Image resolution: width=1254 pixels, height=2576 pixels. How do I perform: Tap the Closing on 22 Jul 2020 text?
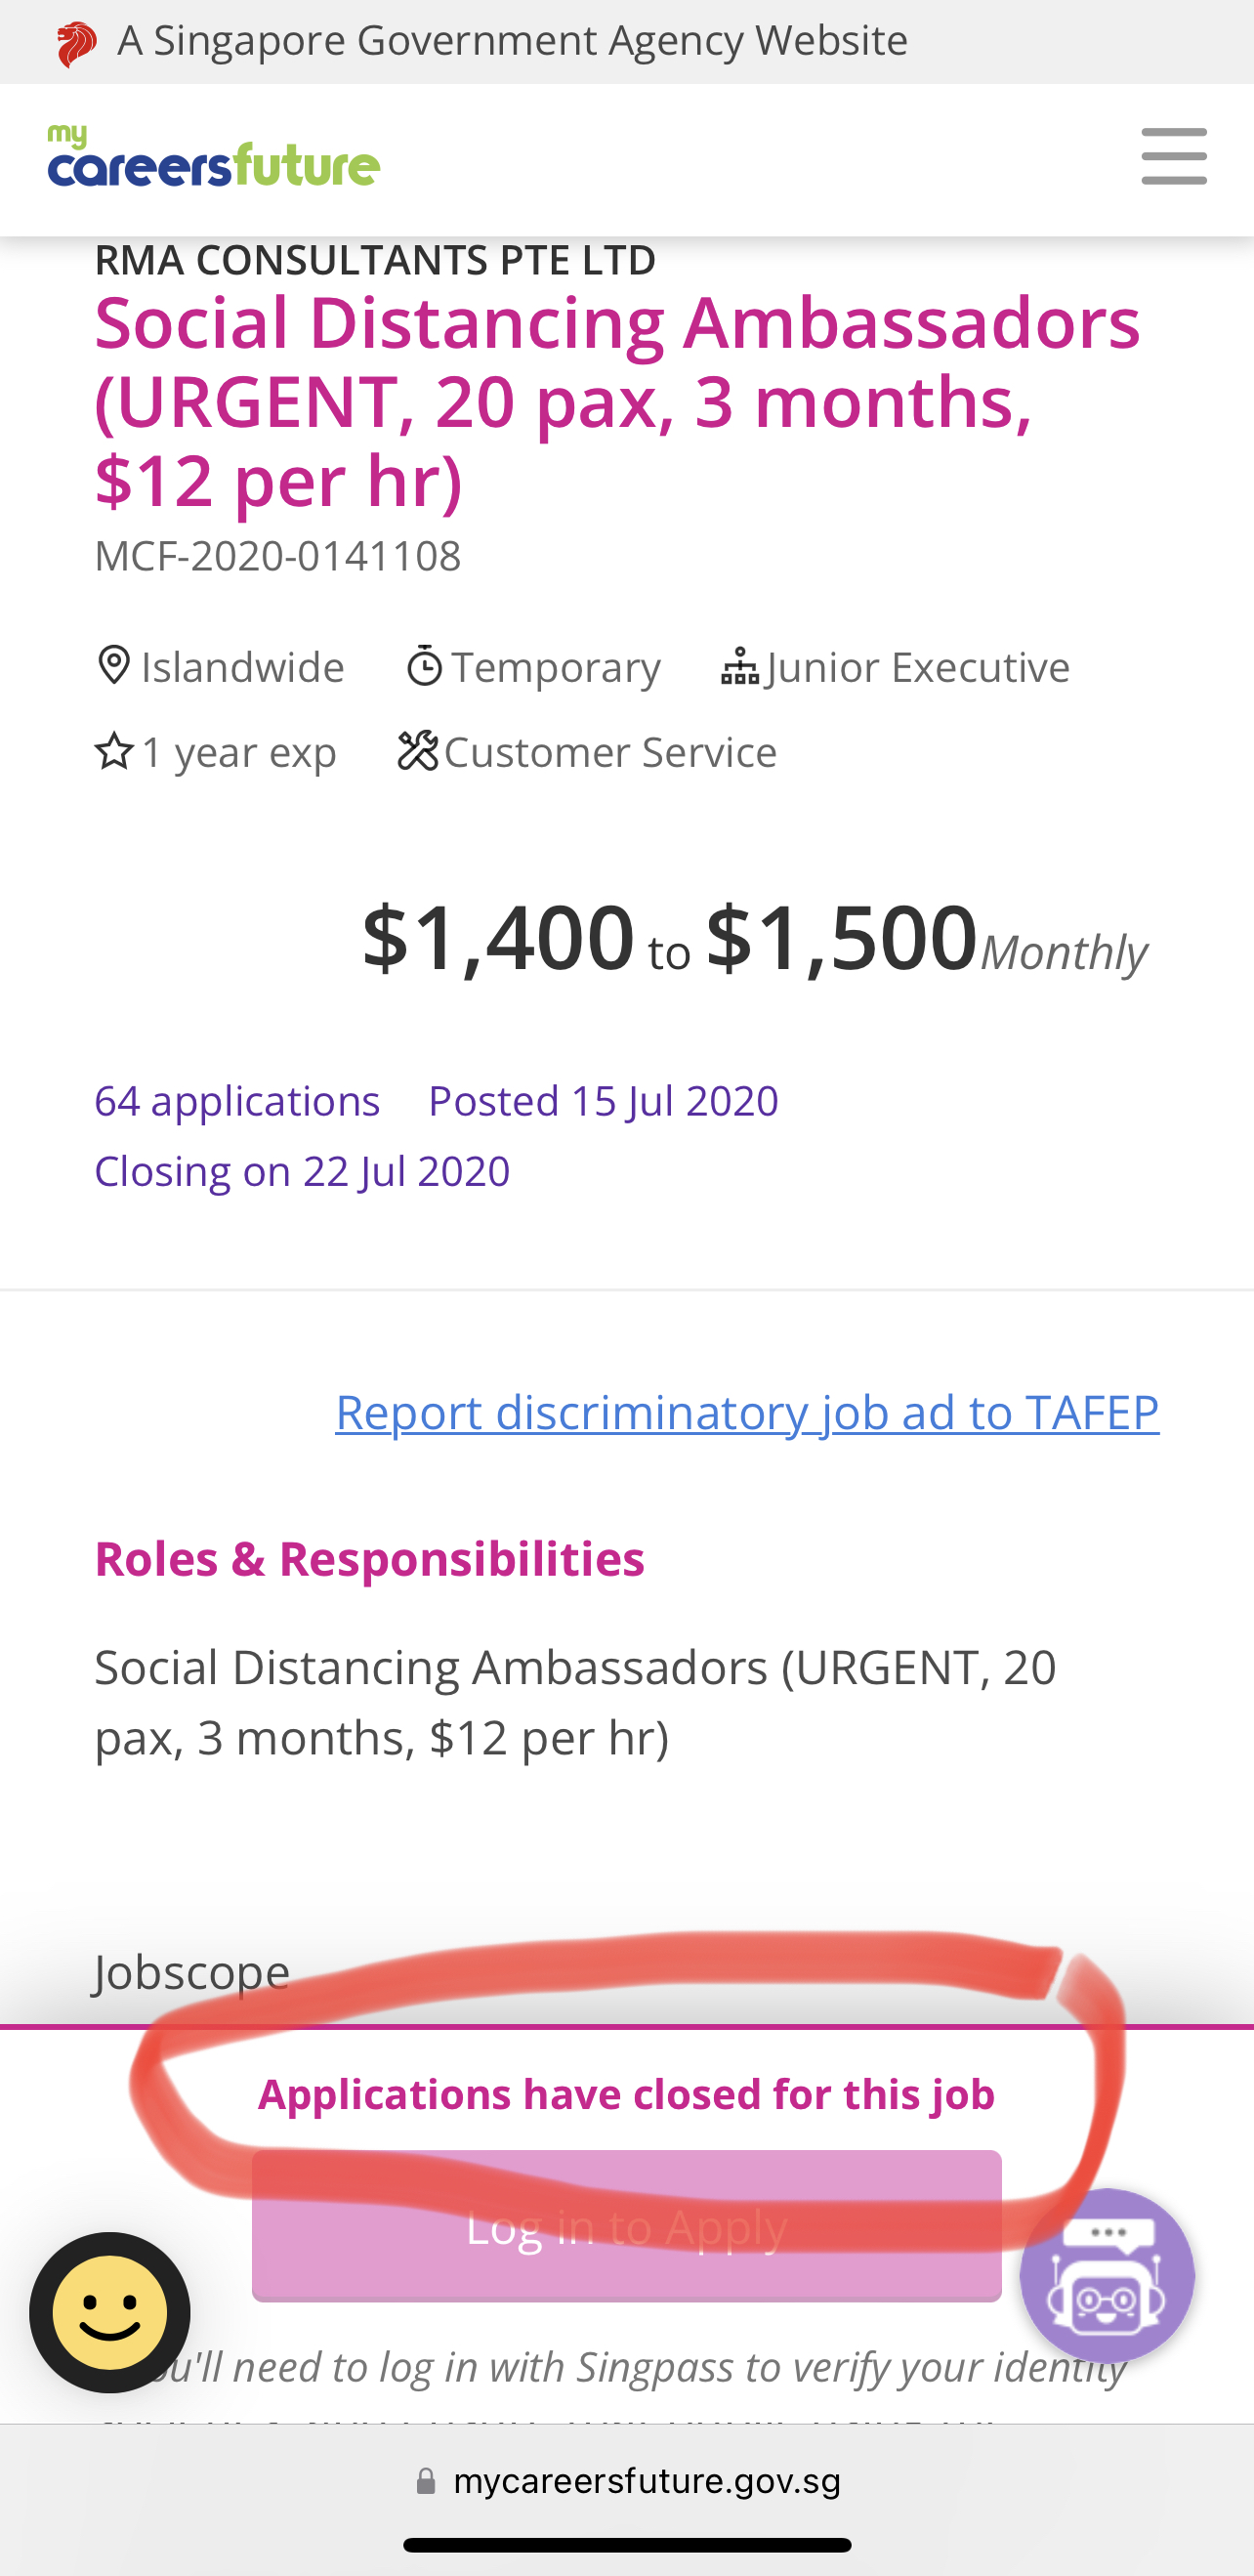[x=302, y=1171]
